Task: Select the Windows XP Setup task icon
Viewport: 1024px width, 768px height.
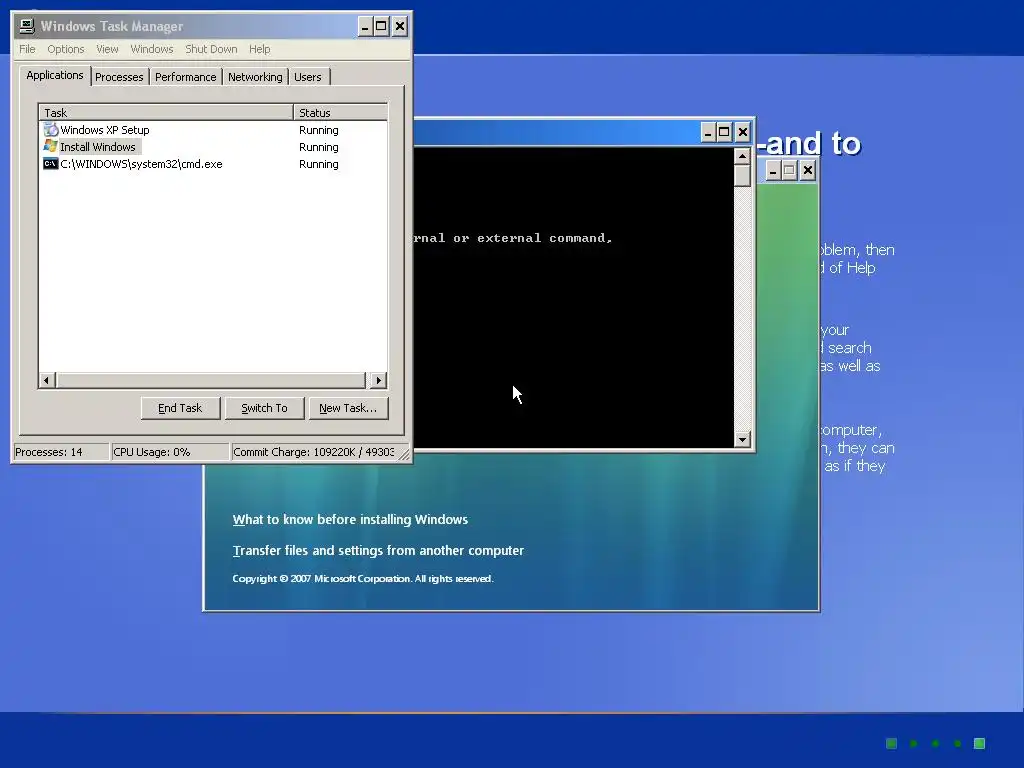Action: click(x=50, y=129)
